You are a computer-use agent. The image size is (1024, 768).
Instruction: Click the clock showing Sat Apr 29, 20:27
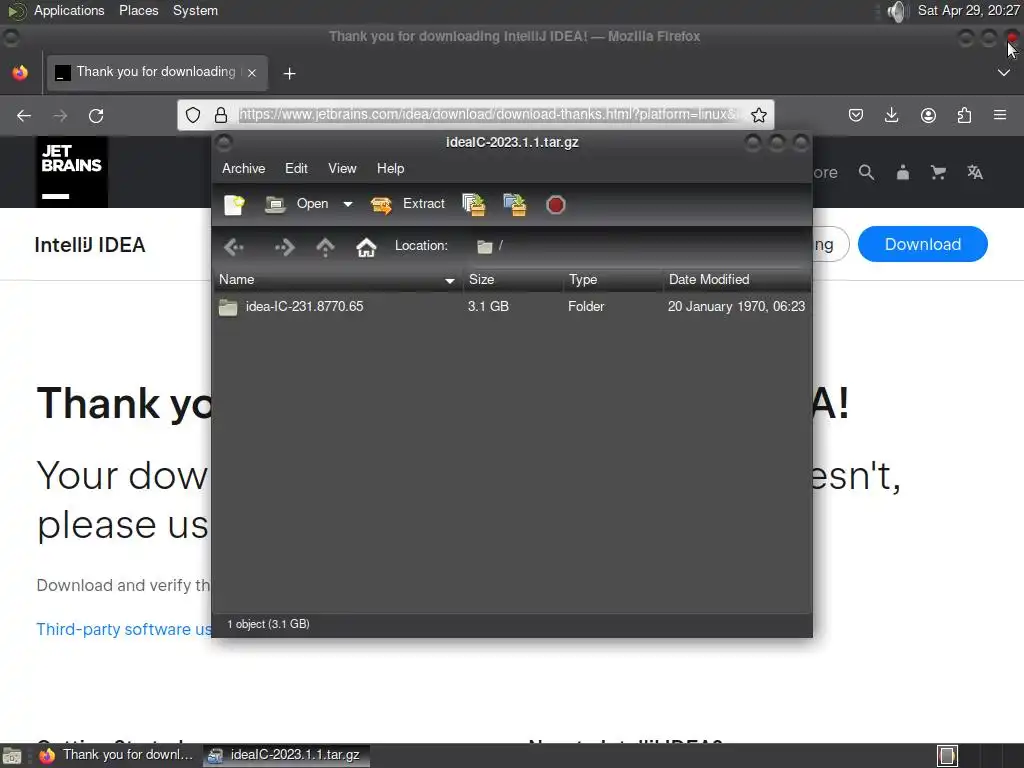click(x=968, y=10)
